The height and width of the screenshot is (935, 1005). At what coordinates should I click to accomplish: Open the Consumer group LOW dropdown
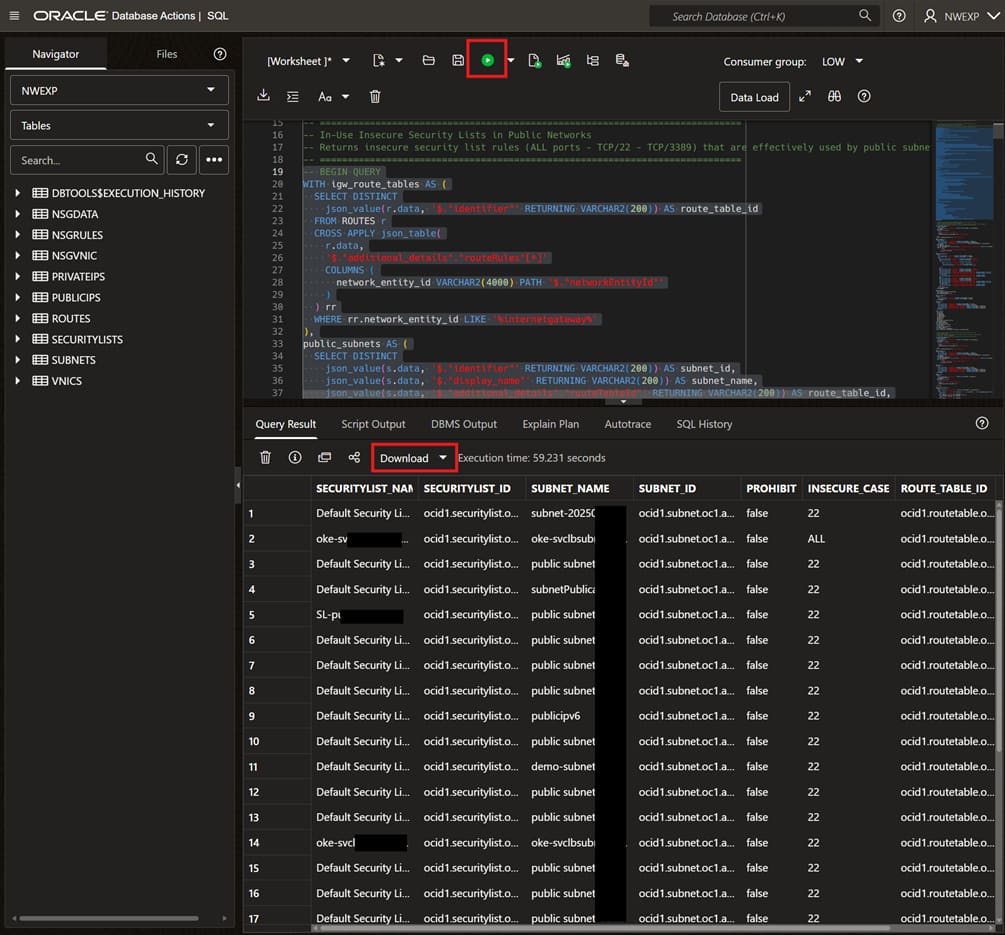point(842,62)
